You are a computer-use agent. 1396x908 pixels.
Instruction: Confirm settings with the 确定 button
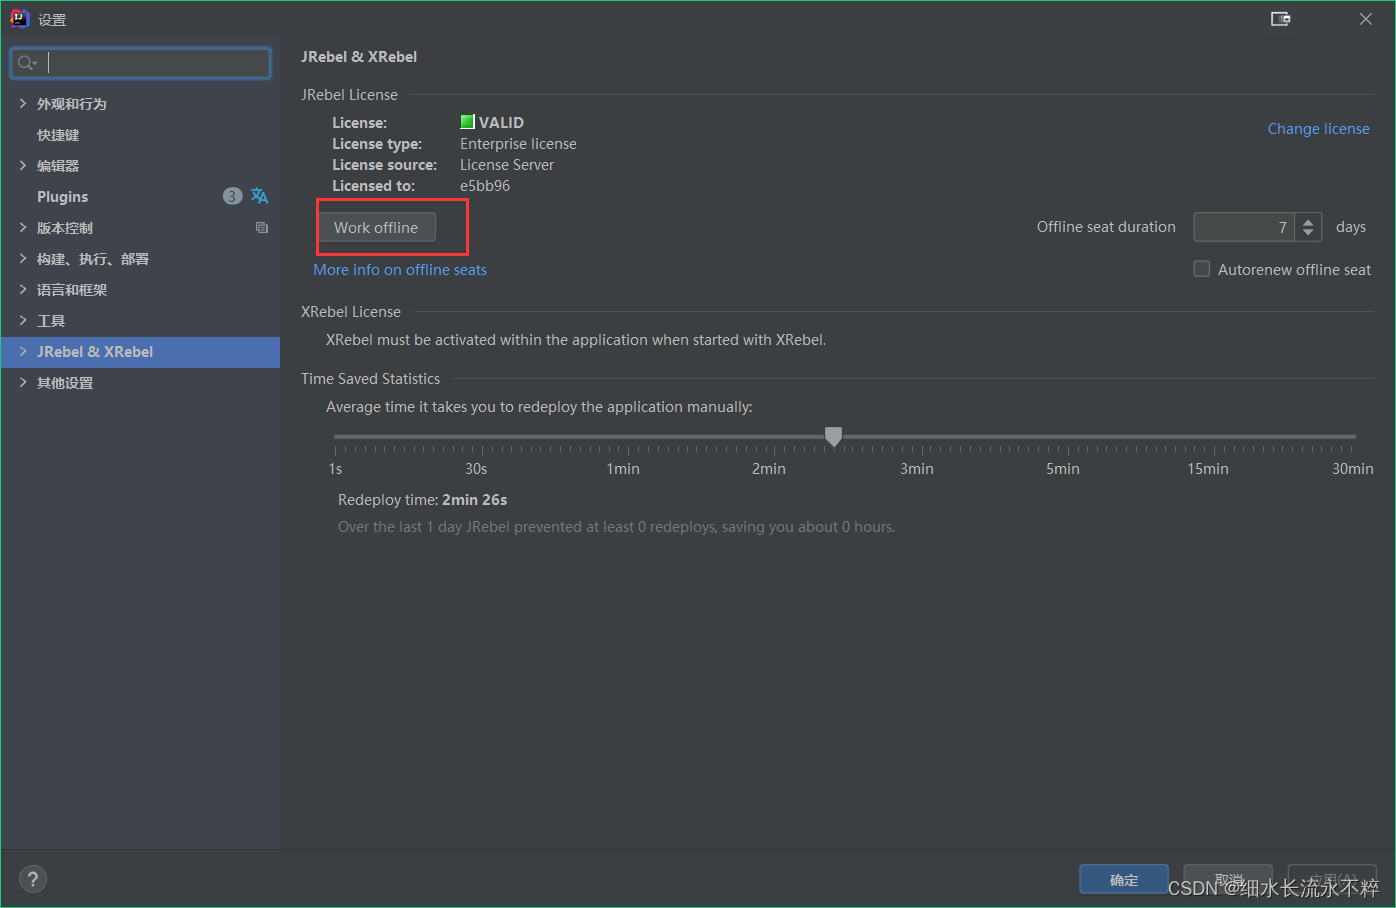[1124, 880]
